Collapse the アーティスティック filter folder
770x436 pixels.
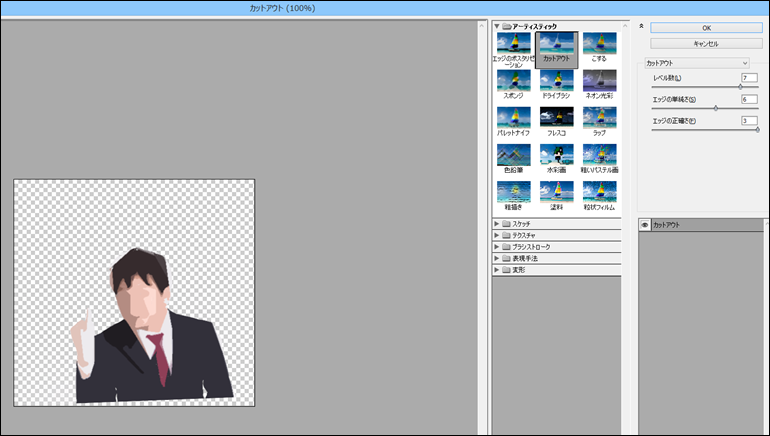click(x=497, y=26)
